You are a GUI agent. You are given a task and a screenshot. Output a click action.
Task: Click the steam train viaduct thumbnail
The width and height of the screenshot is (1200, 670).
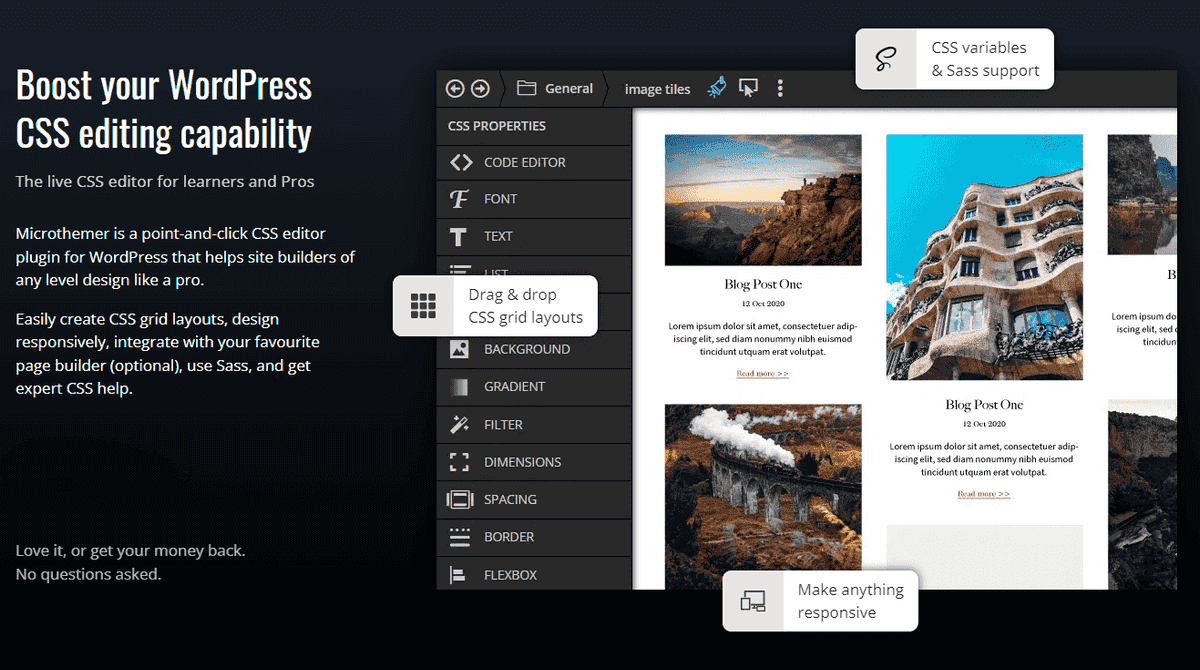click(763, 495)
